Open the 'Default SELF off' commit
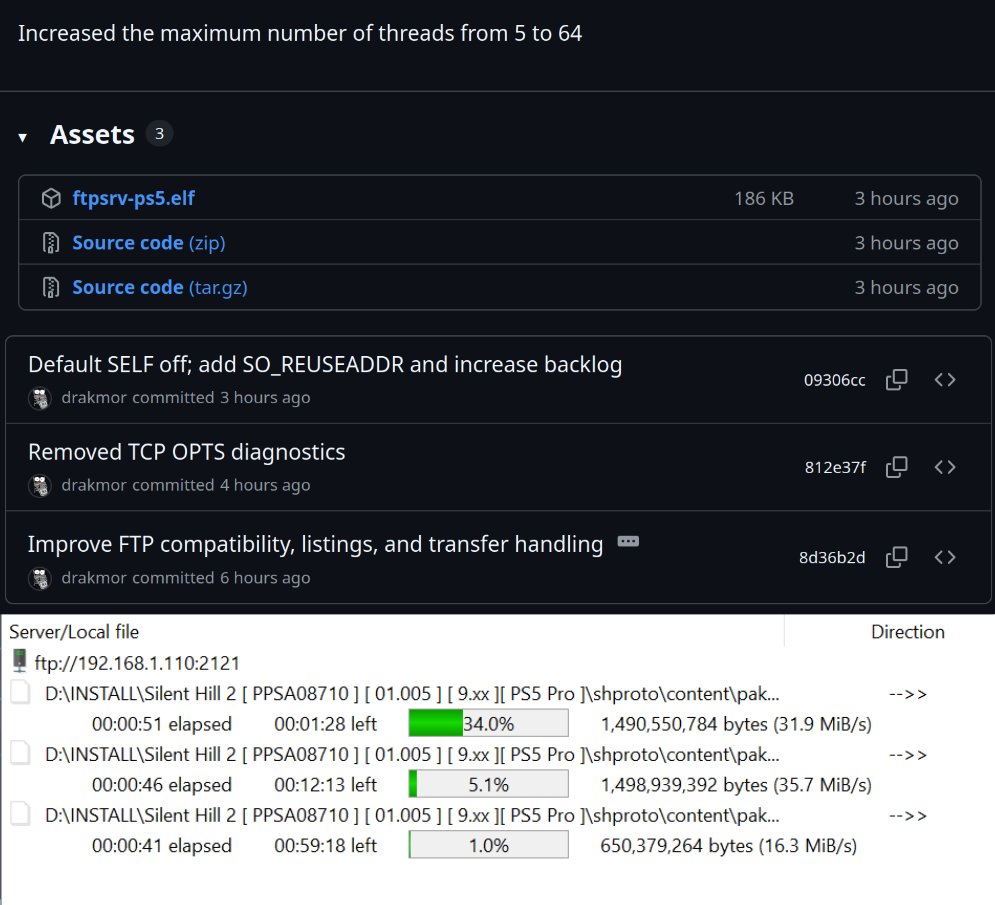 (x=324, y=365)
